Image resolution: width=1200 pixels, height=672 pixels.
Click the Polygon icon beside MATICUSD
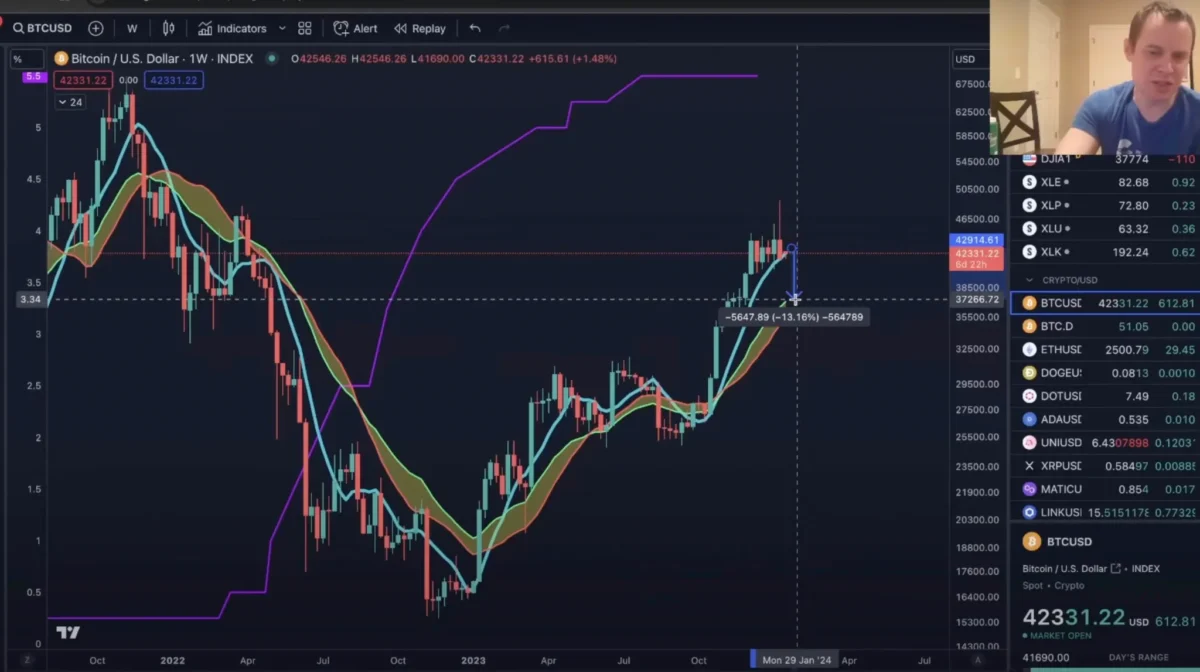pos(1029,489)
